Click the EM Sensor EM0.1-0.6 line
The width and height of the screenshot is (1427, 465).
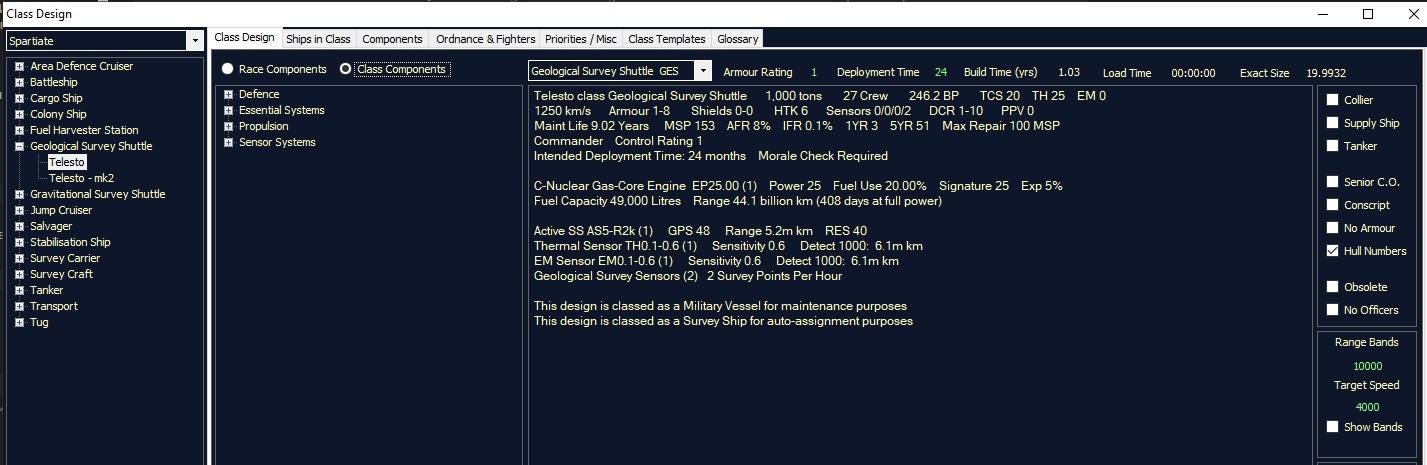coord(716,261)
